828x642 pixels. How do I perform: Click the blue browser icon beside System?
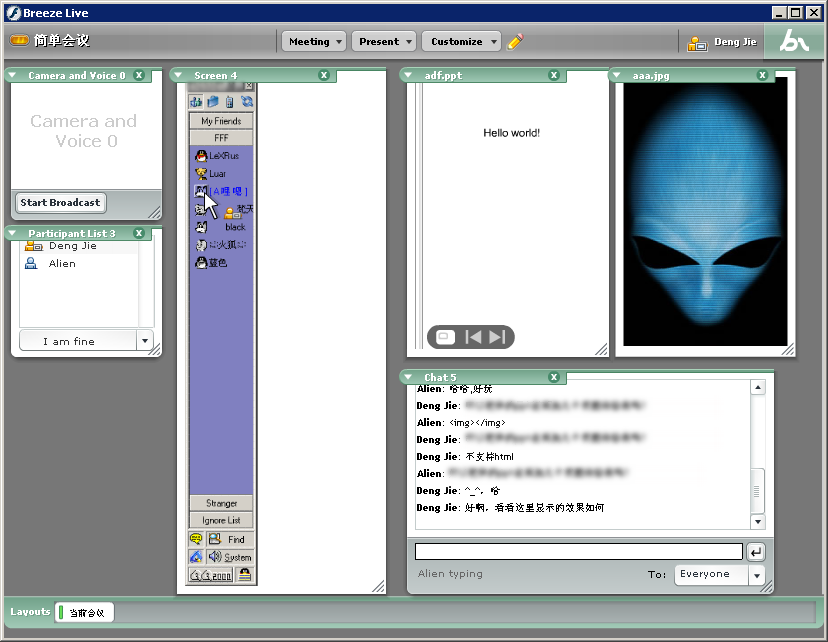[196, 557]
